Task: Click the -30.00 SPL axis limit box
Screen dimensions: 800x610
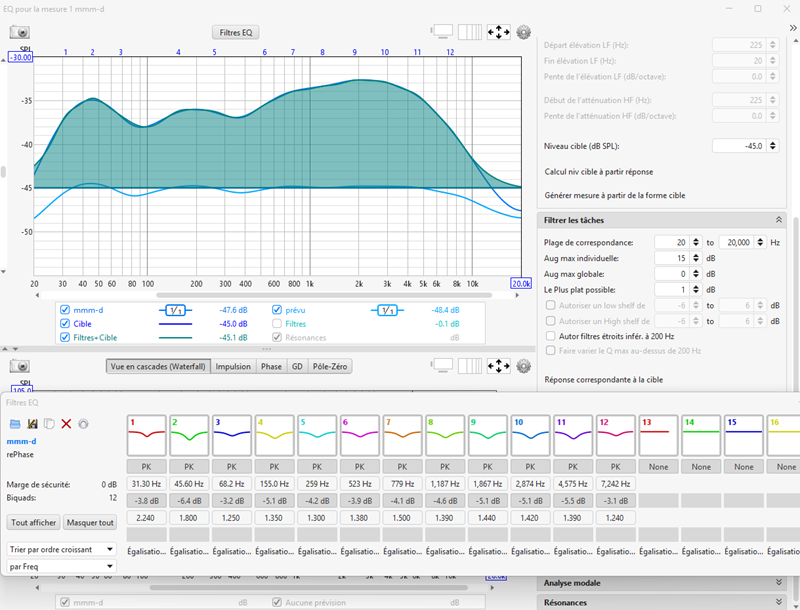Action: pyautogui.click(x=20, y=57)
